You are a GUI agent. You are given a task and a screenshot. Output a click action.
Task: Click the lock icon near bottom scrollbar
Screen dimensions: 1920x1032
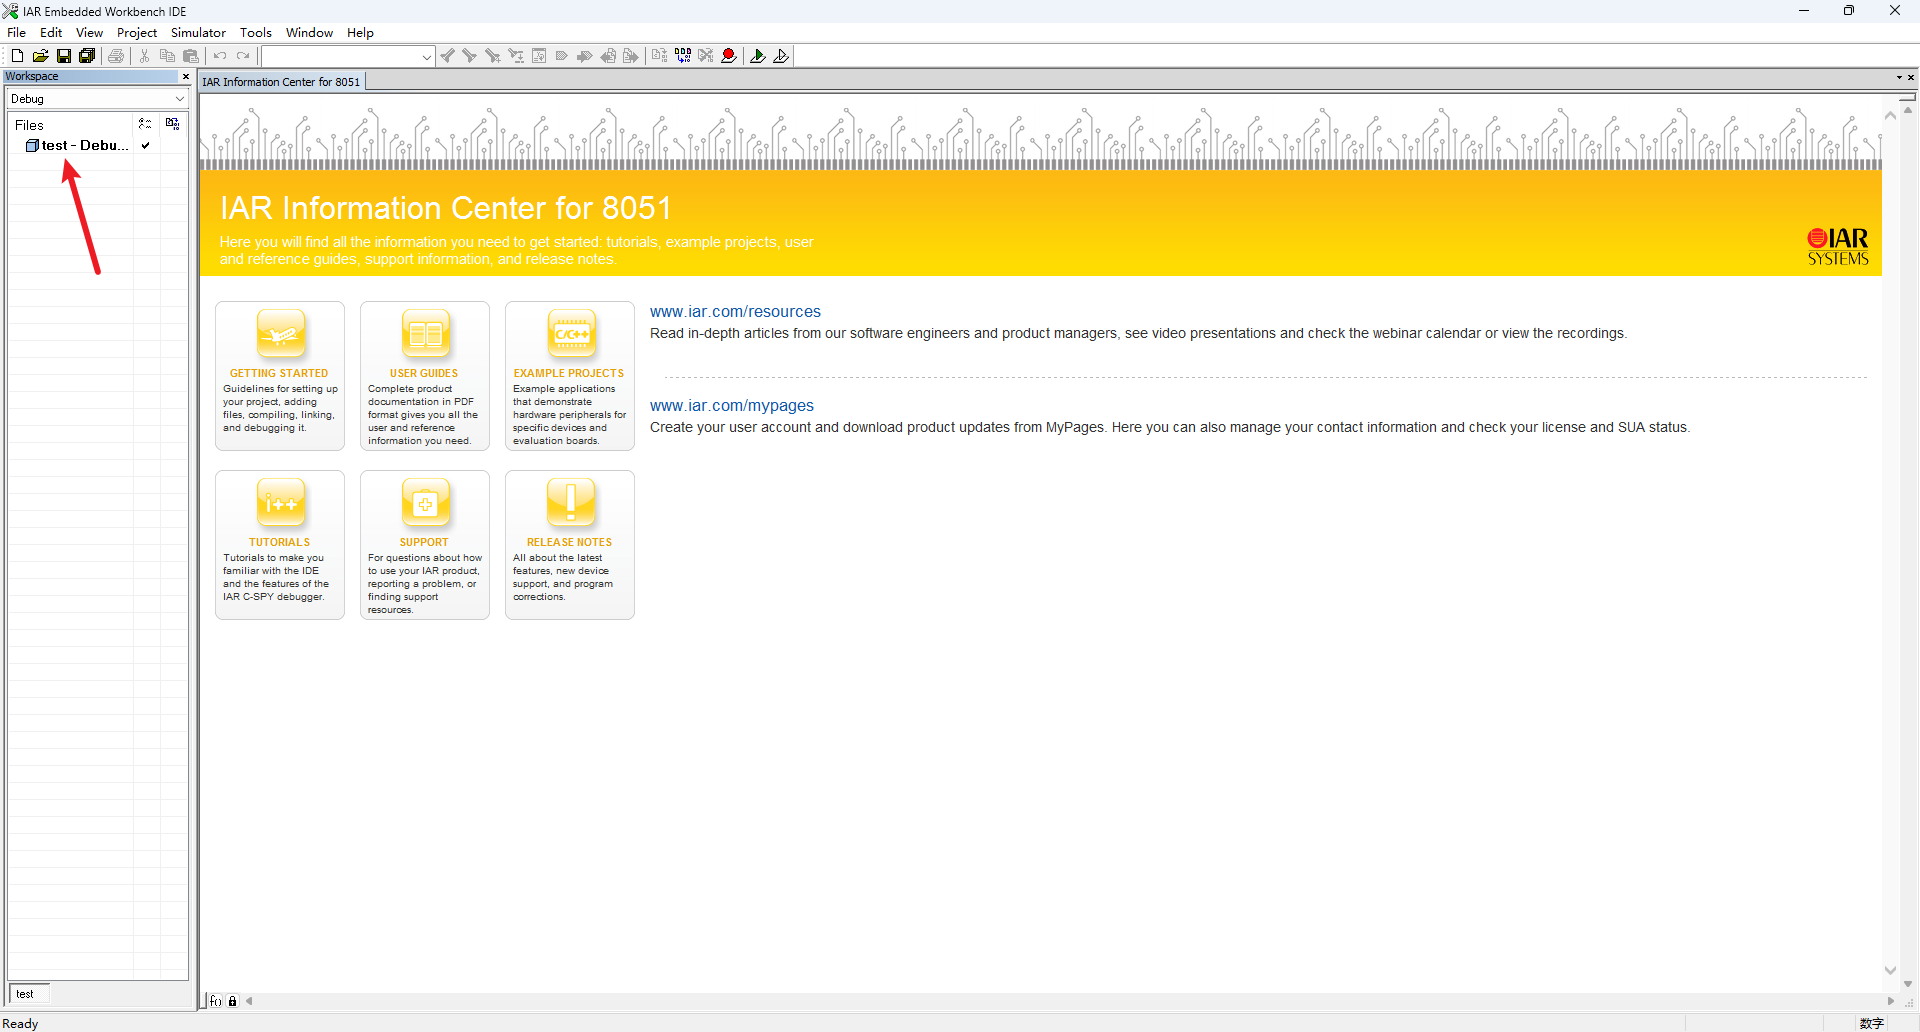click(x=233, y=1001)
